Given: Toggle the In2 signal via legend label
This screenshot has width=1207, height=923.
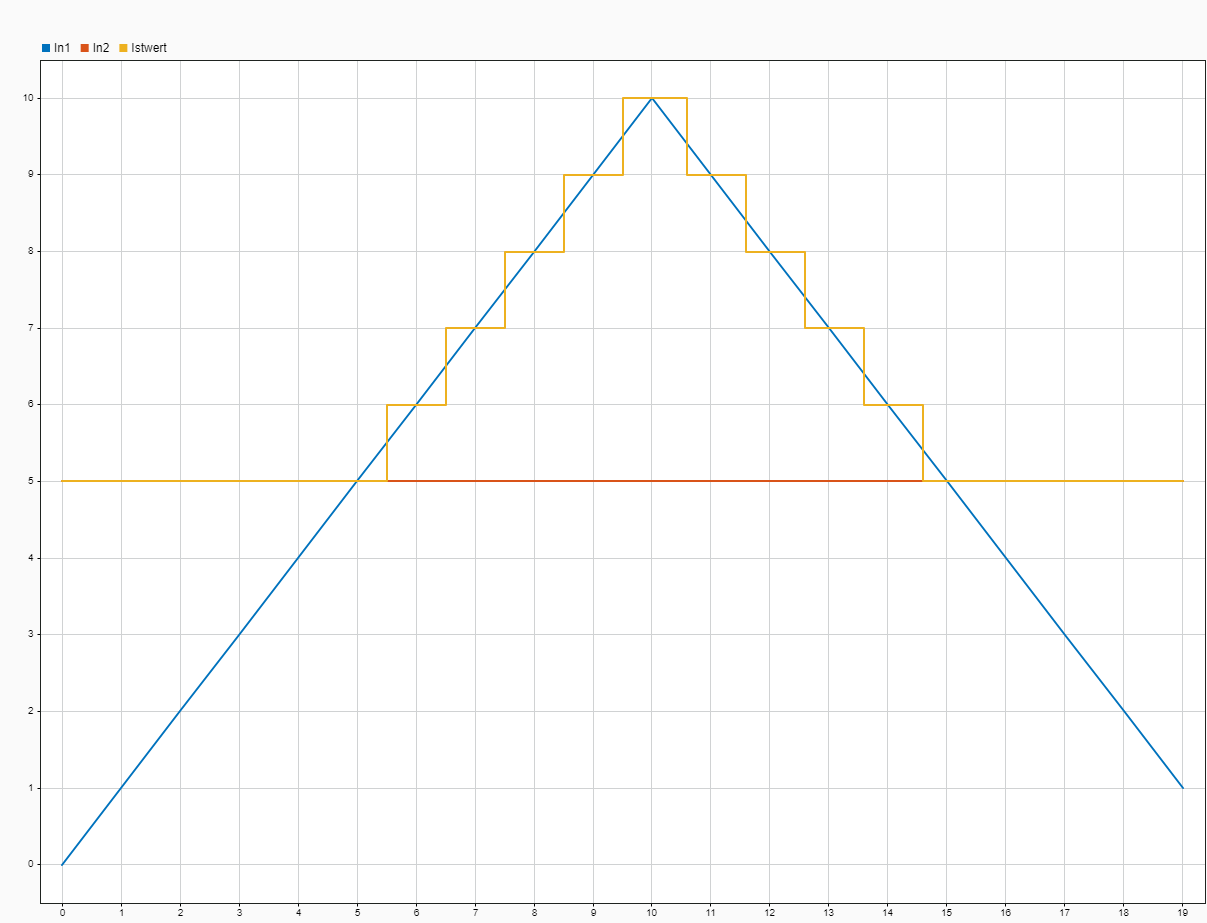Looking at the screenshot, I should coord(101,48).
